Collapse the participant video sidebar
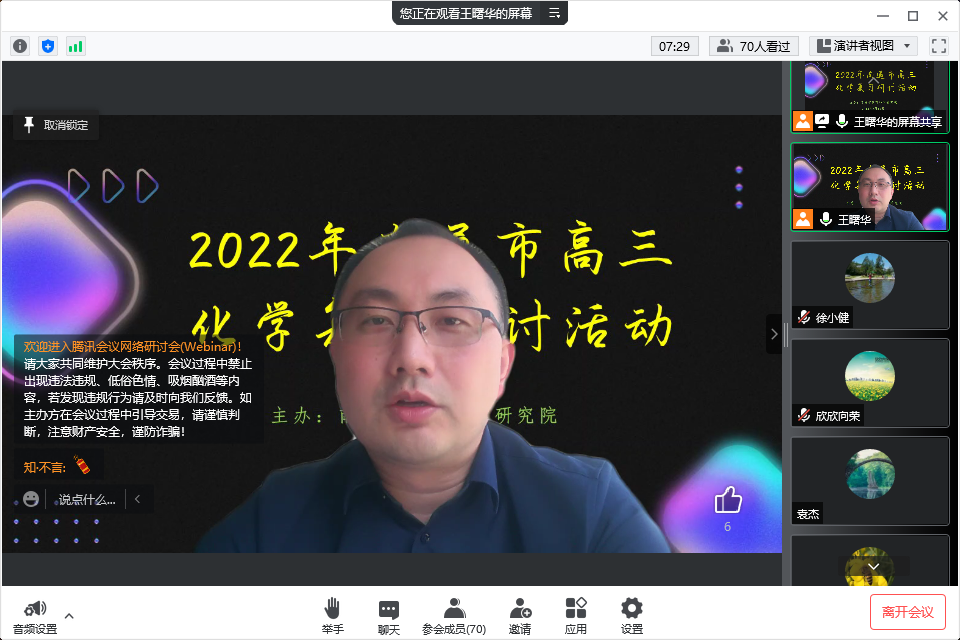960x640 pixels. pos(773,334)
